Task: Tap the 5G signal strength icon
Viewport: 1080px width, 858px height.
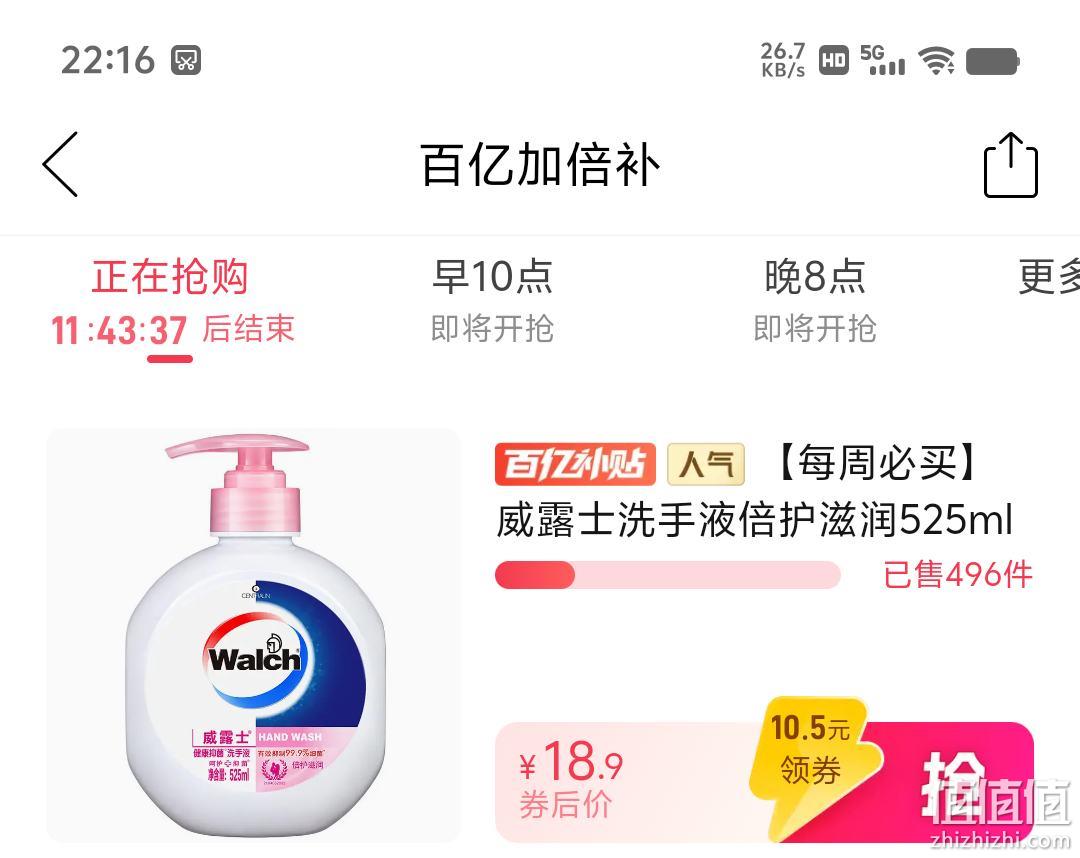Action: coord(882,60)
